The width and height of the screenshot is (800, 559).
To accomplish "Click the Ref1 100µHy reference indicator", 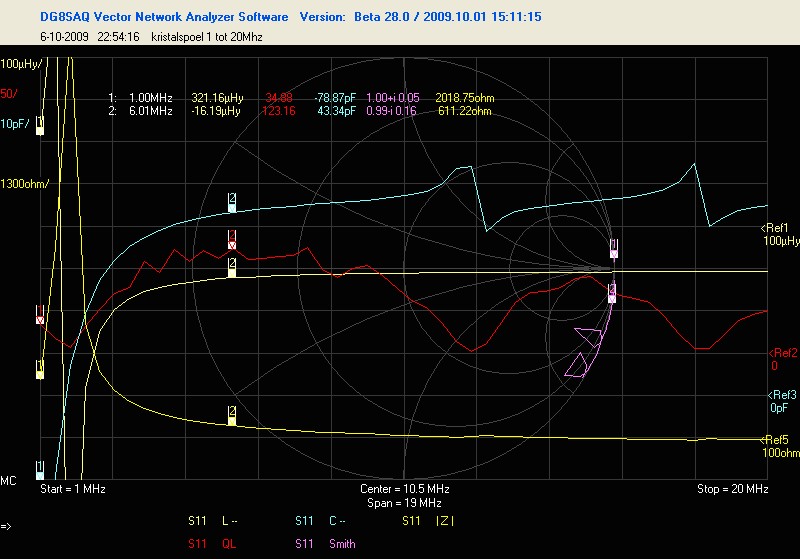I will (780, 234).
